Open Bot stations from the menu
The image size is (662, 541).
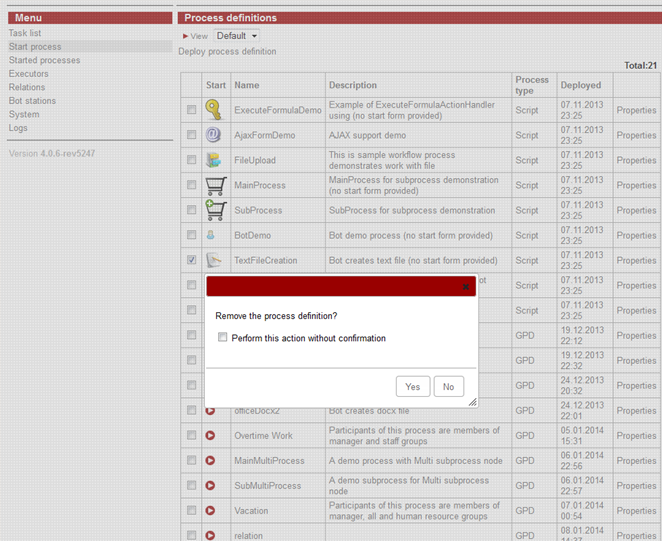tap(32, 101)
